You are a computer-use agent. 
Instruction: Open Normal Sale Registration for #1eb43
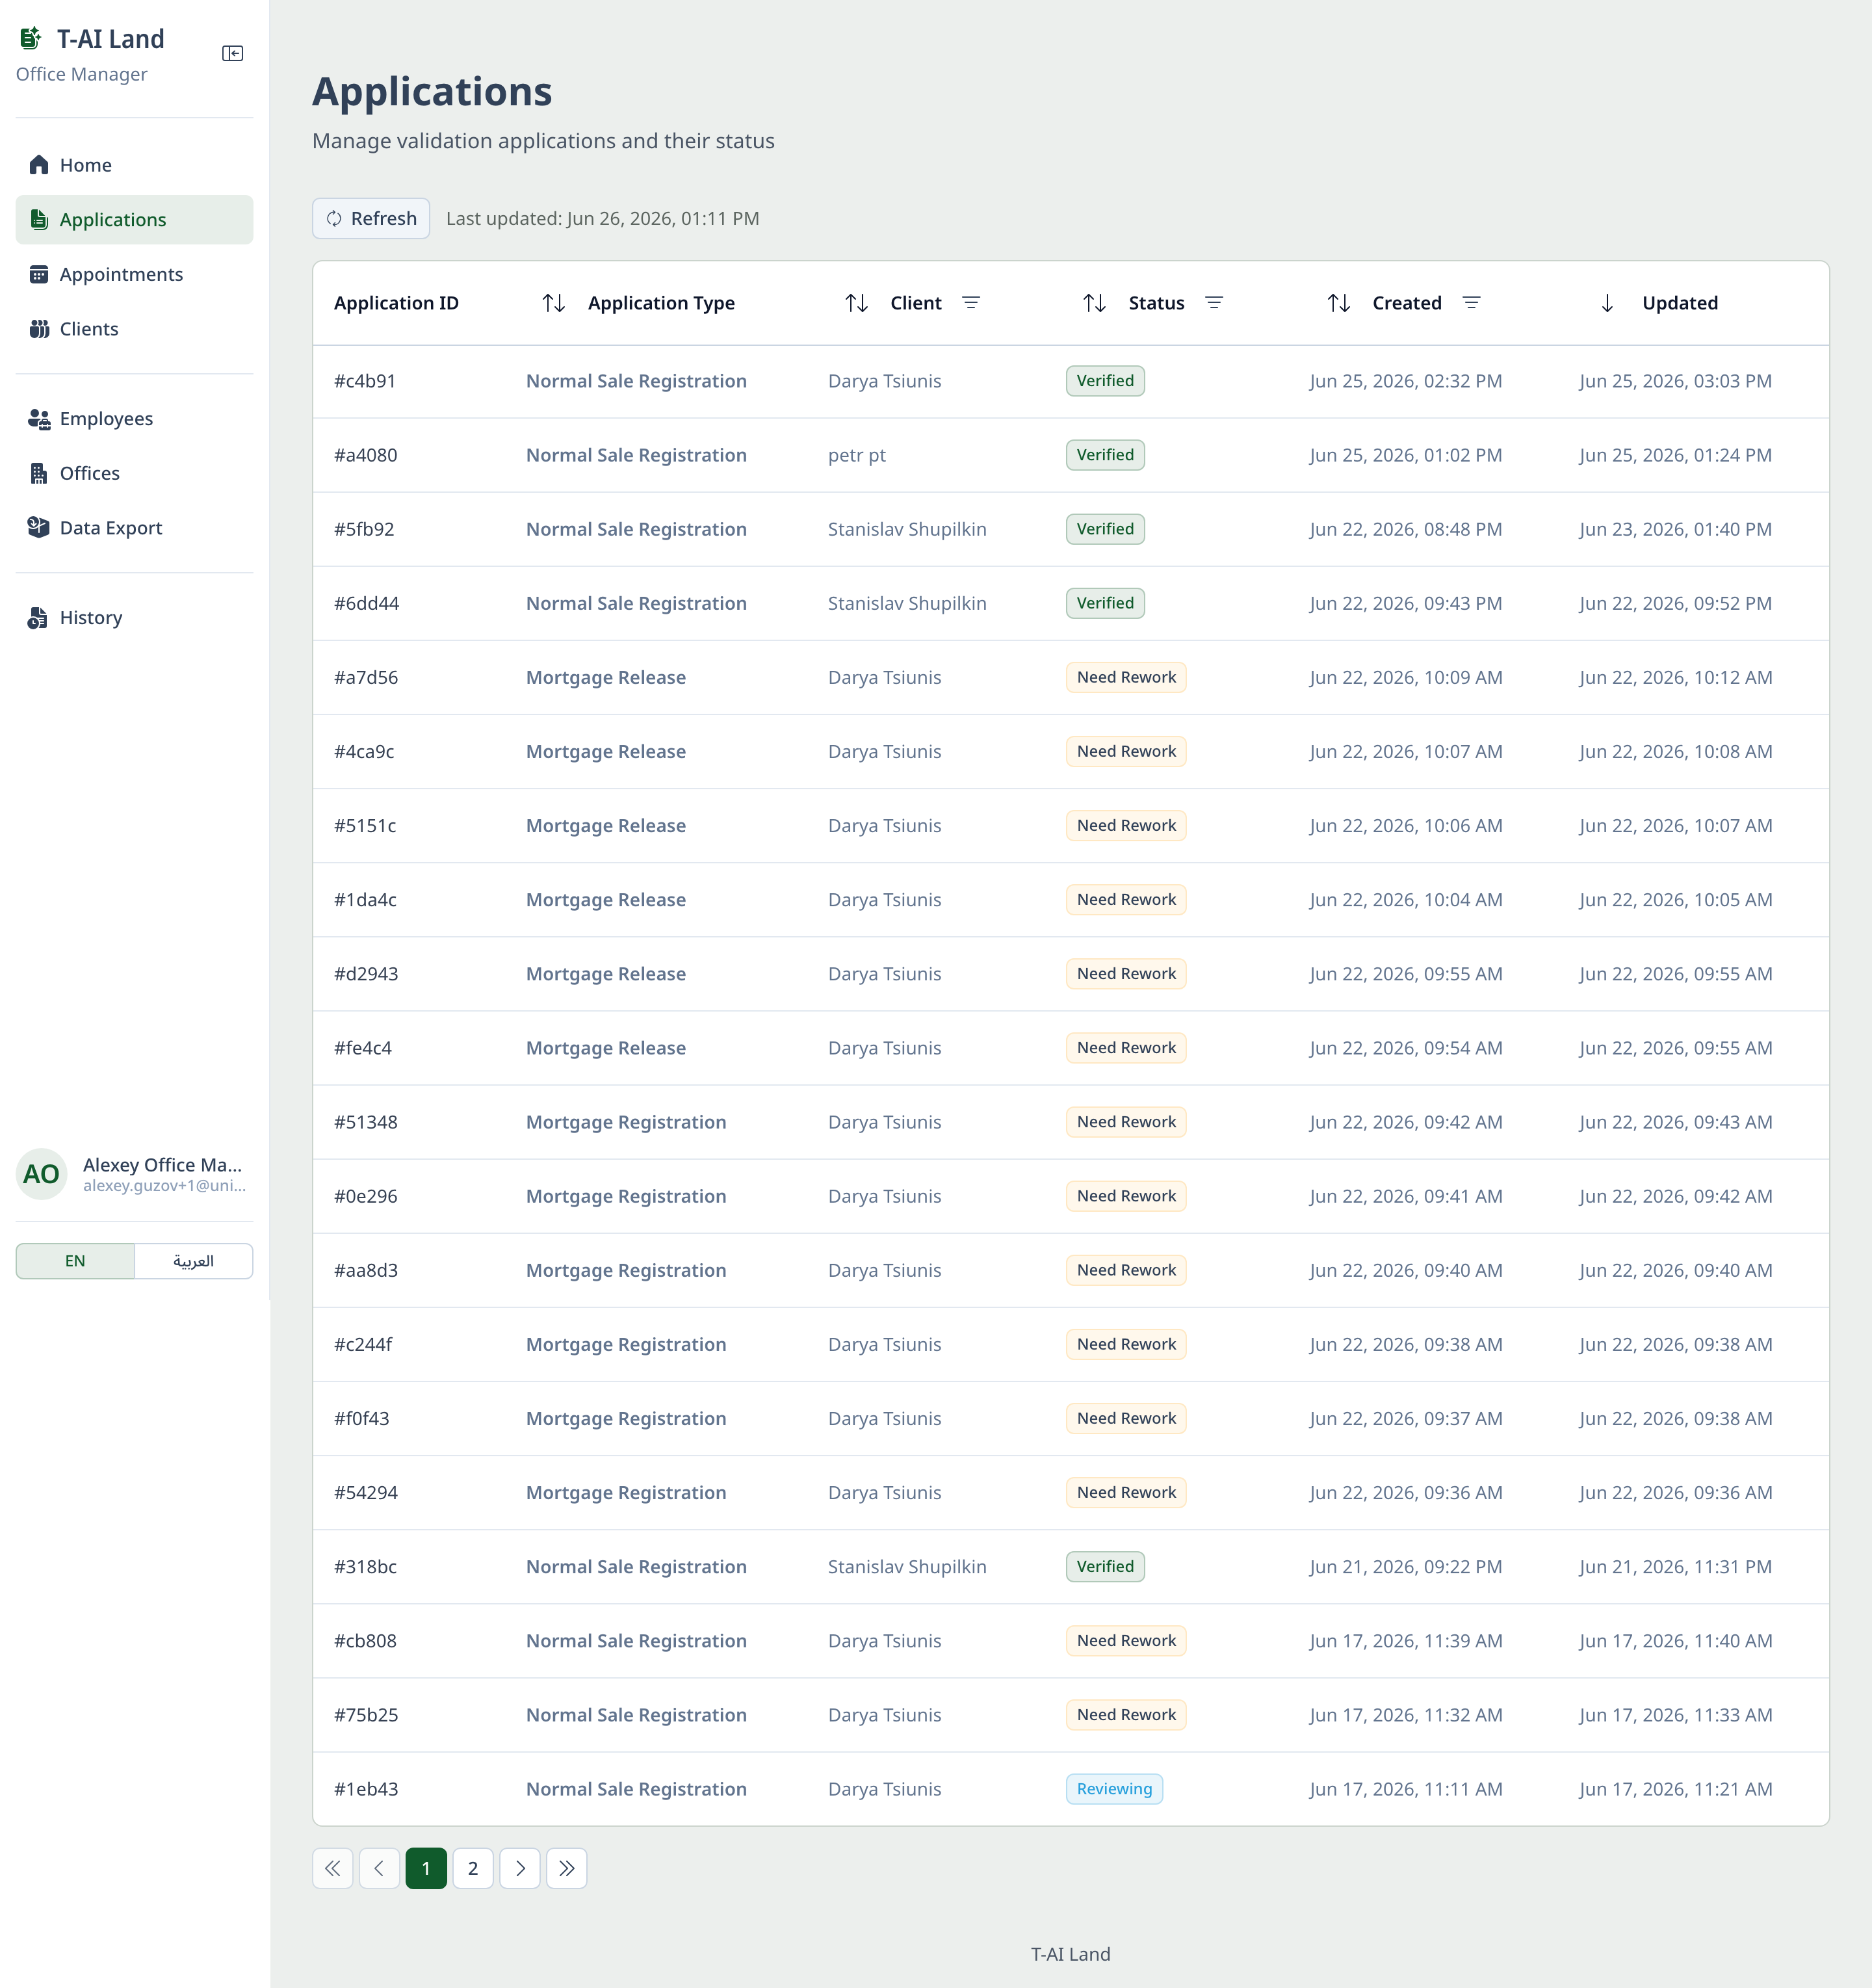pyautogui.click(x=636, y=1789)
